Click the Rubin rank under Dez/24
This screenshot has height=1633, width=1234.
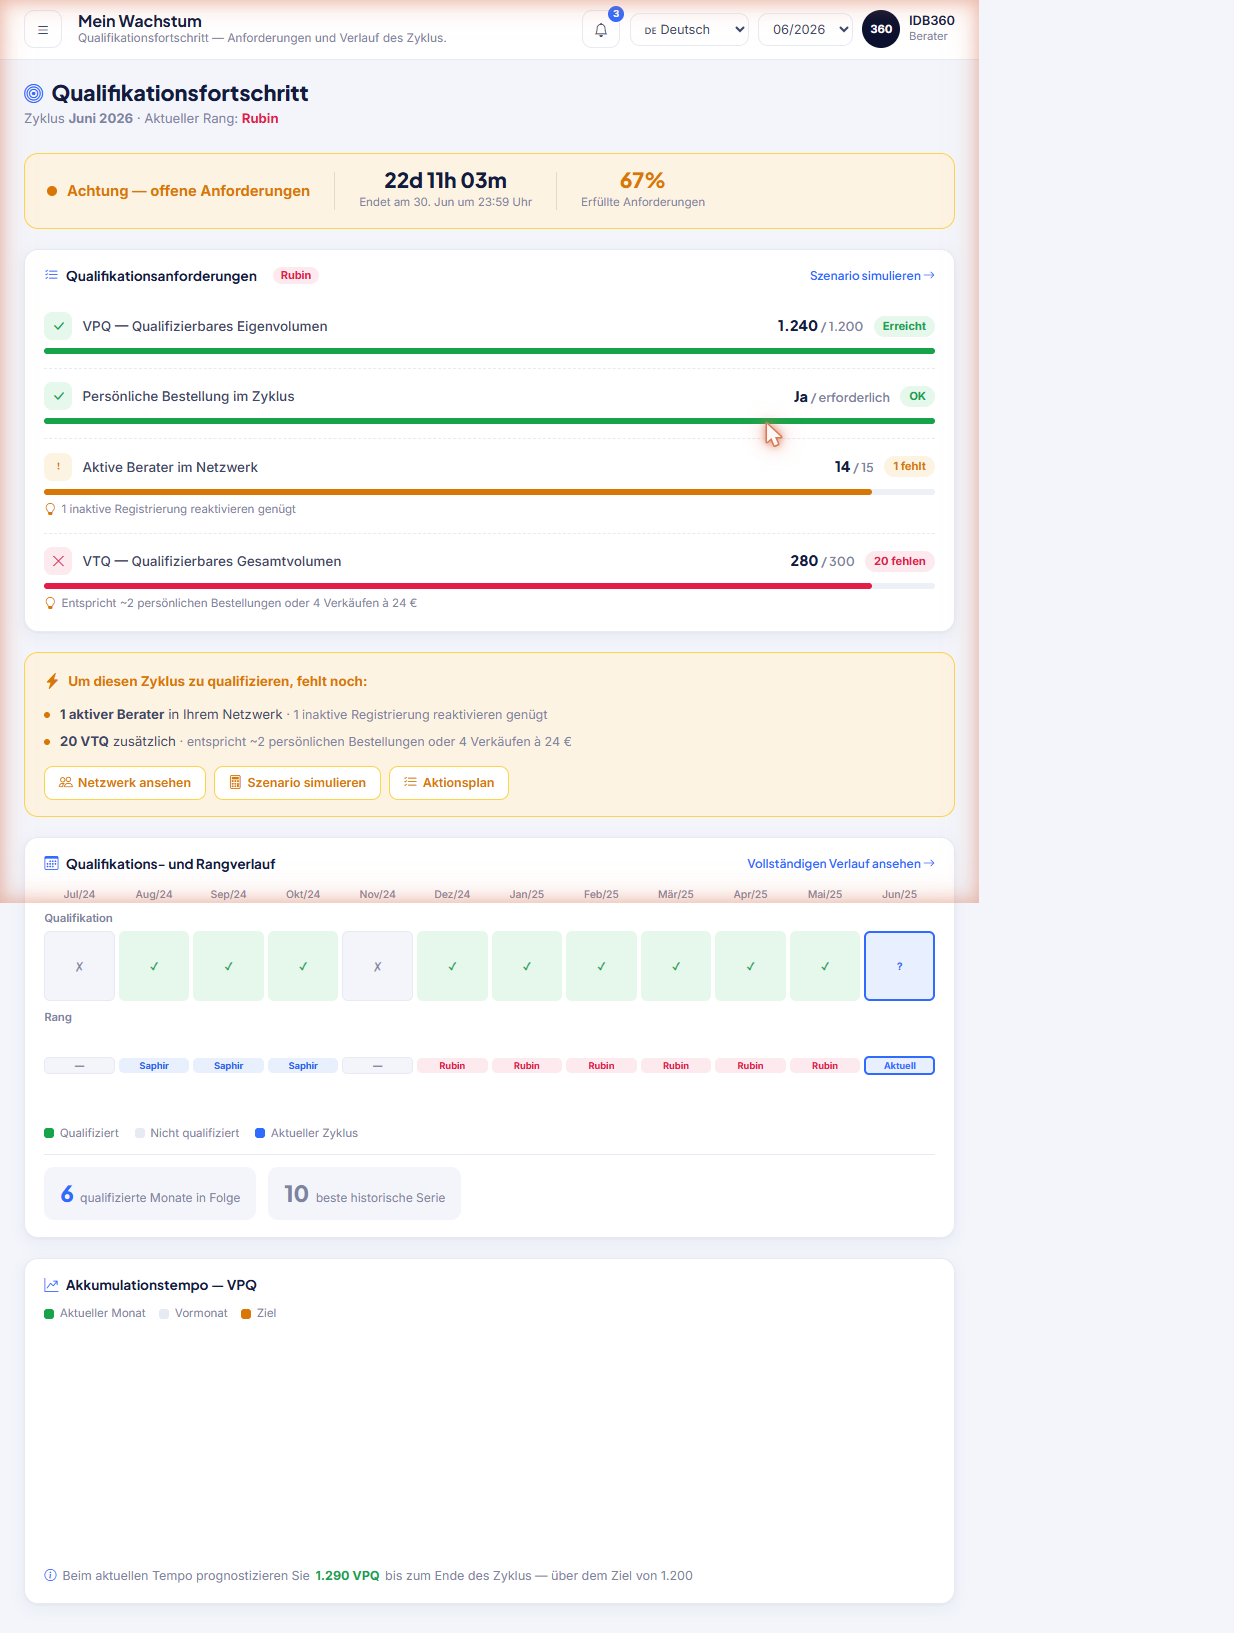tap(452, 1066)
